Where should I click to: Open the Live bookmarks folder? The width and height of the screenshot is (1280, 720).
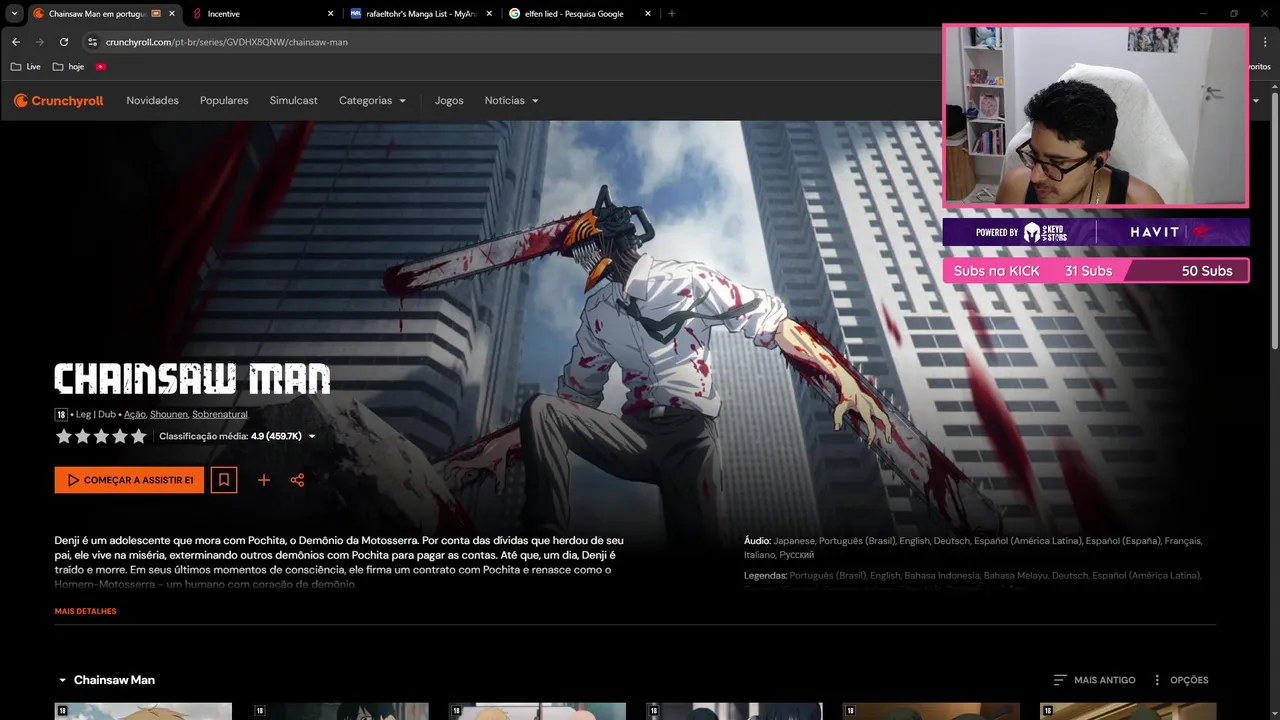pyautogui.click(x=26, y=67)
